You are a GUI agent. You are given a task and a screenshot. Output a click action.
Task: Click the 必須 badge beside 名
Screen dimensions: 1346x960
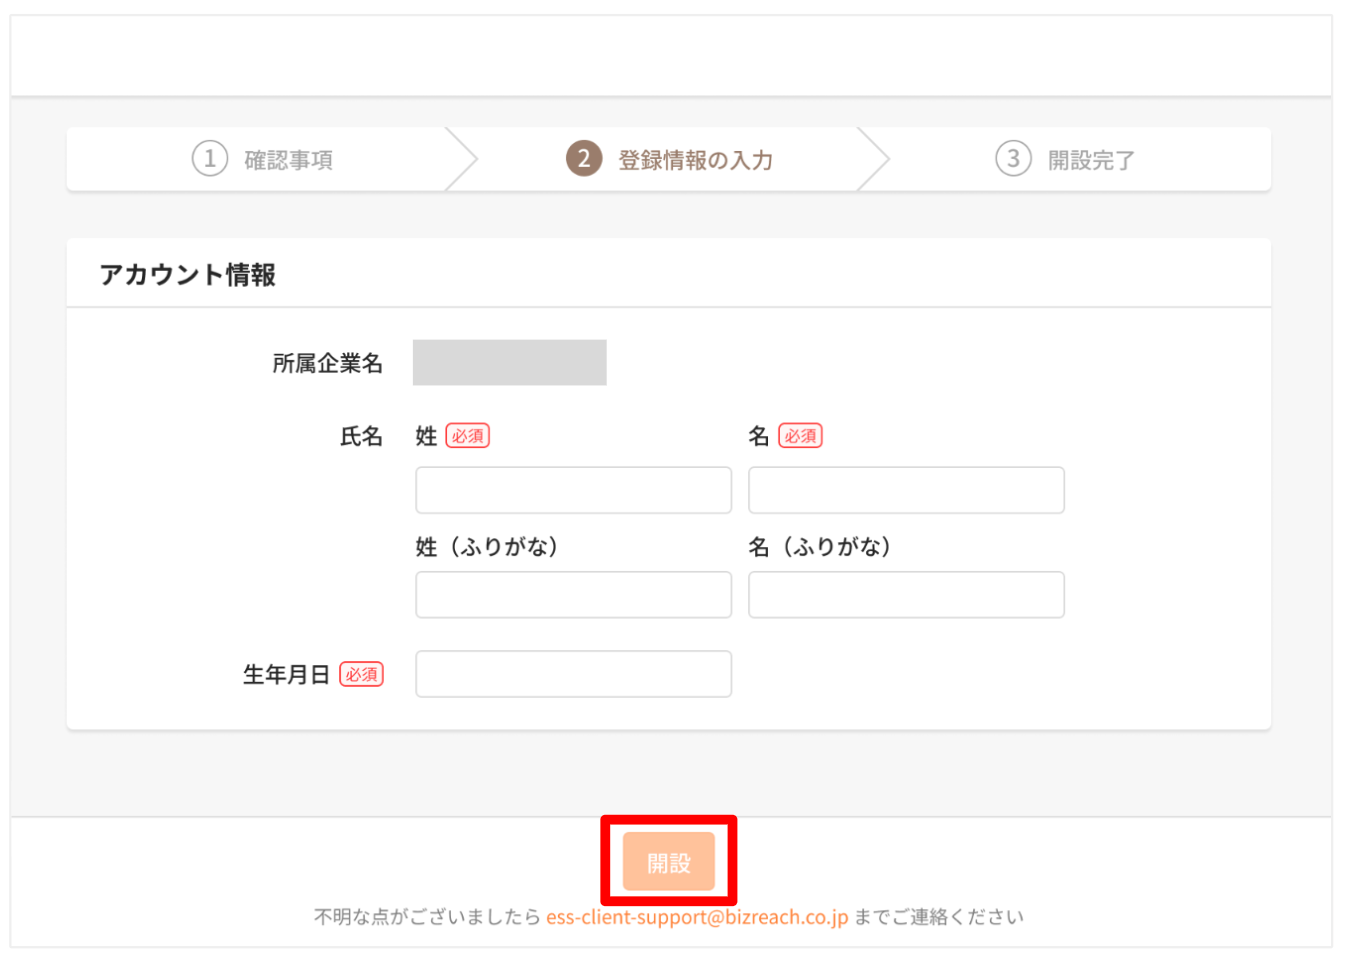pos(800,436)
